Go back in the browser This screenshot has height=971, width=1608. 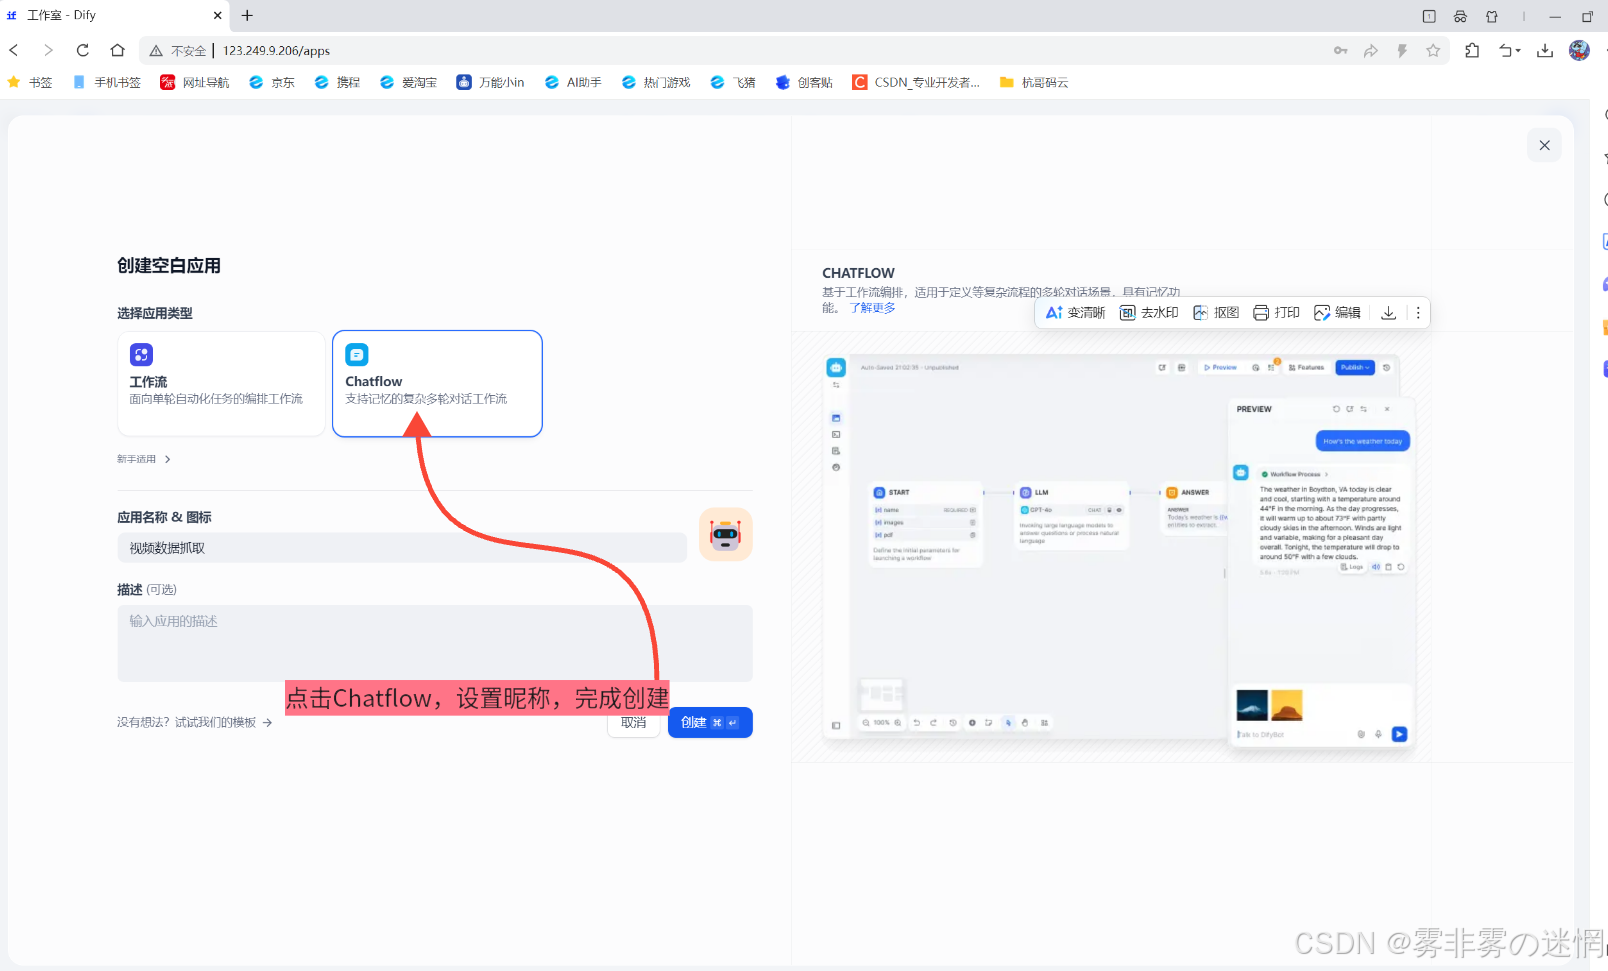14,50
